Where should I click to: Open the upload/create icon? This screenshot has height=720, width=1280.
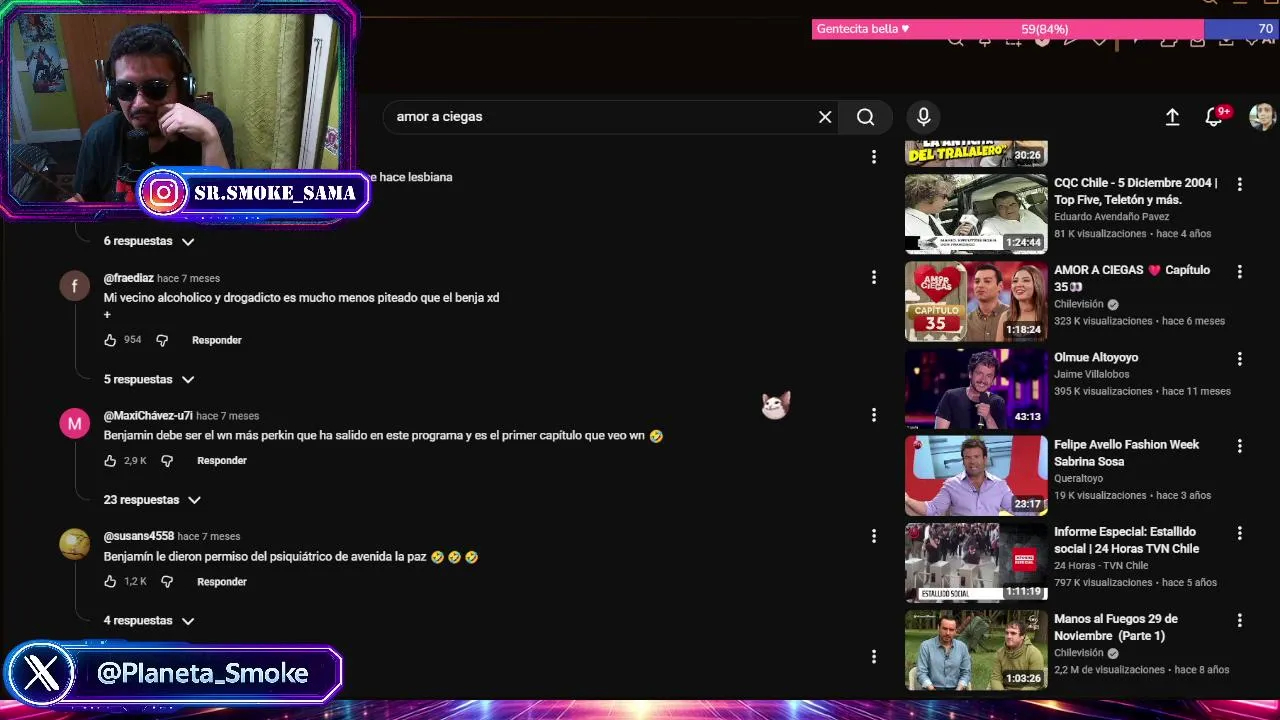[x=1172, y=117]
